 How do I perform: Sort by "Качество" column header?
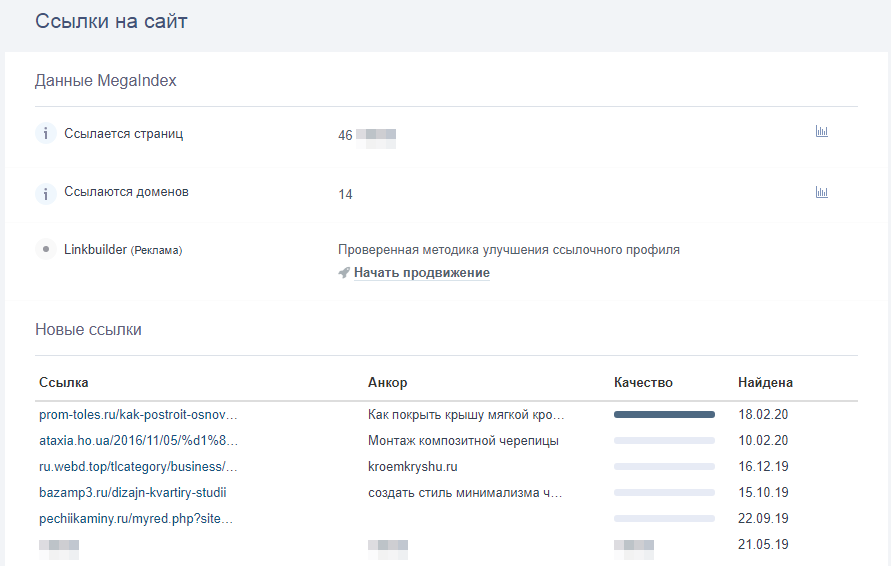pos(643,383)
